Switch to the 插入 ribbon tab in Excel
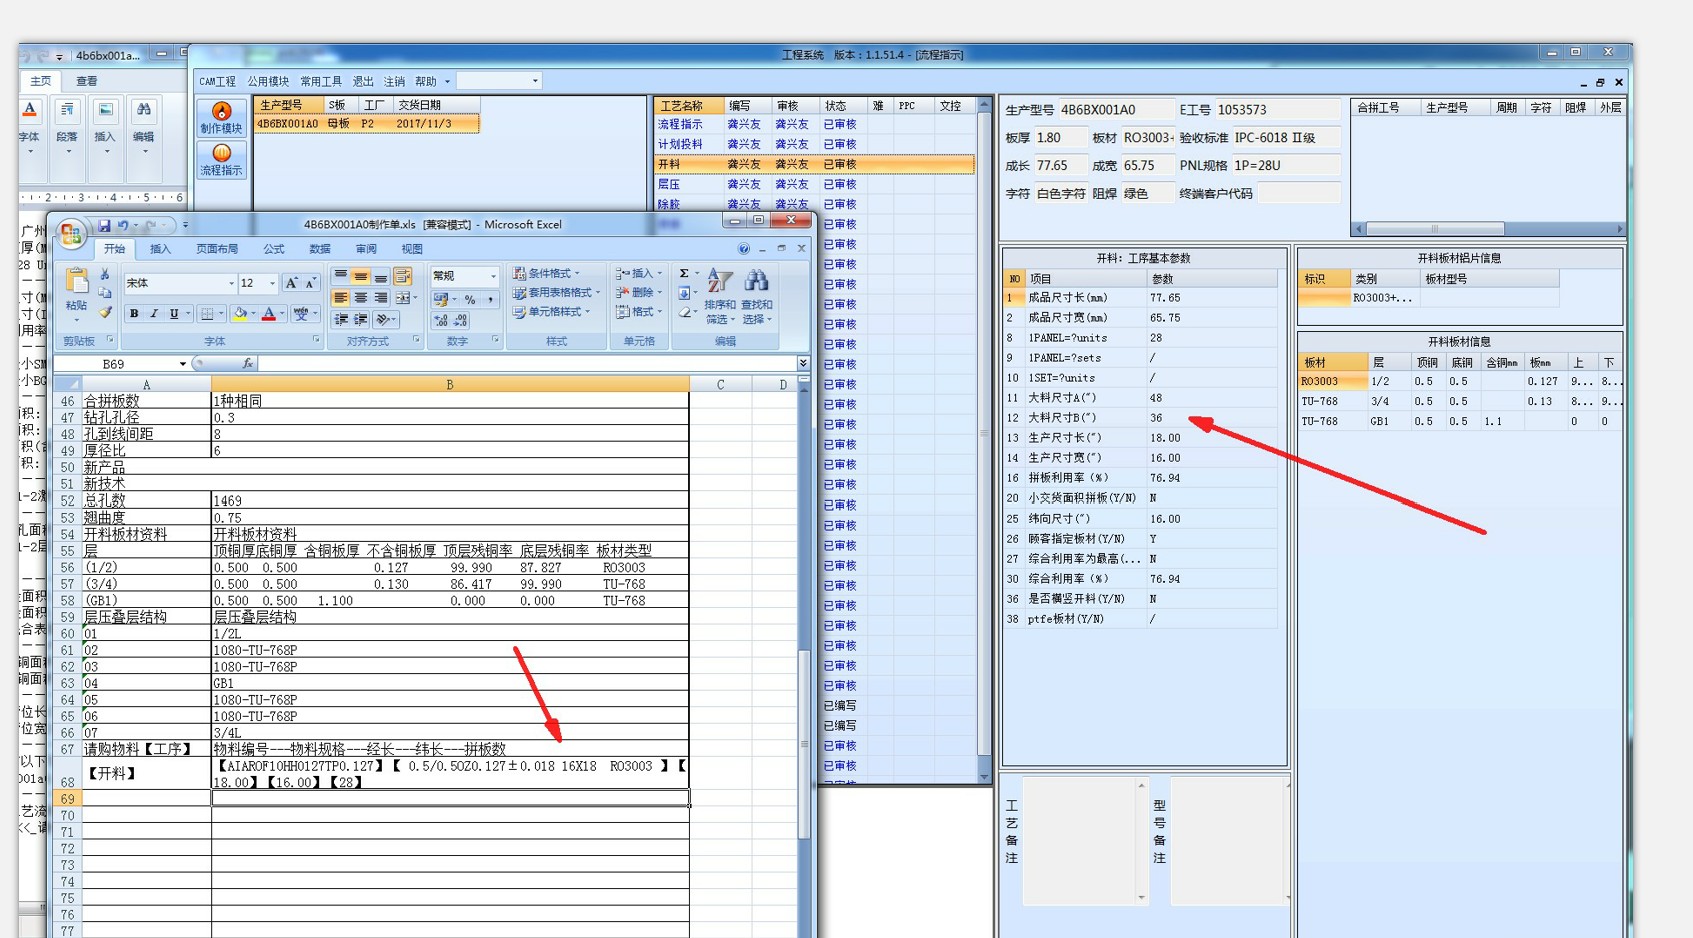The width and height of the screenshot is (1693, 938). click(160, 249)
